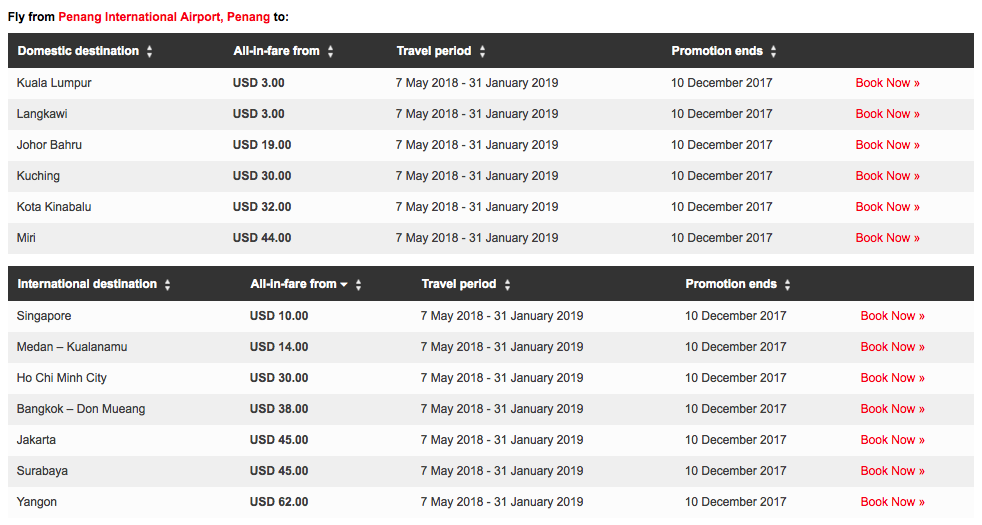Click sort arrows beside international All-in-fare from
The width and height of the screenshot is (982, 525).
point(358,284)
